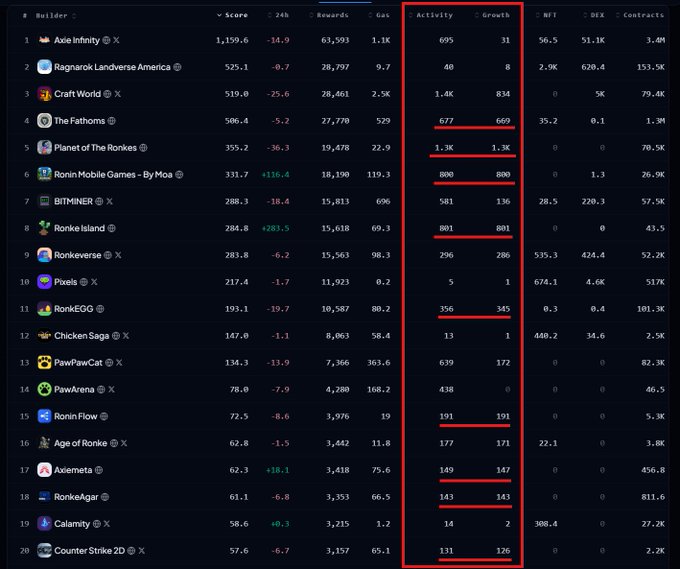The width and height of the screenshot is (680, 569).
Task: Click Pixels project logo
Action: [x=44, y=282]
